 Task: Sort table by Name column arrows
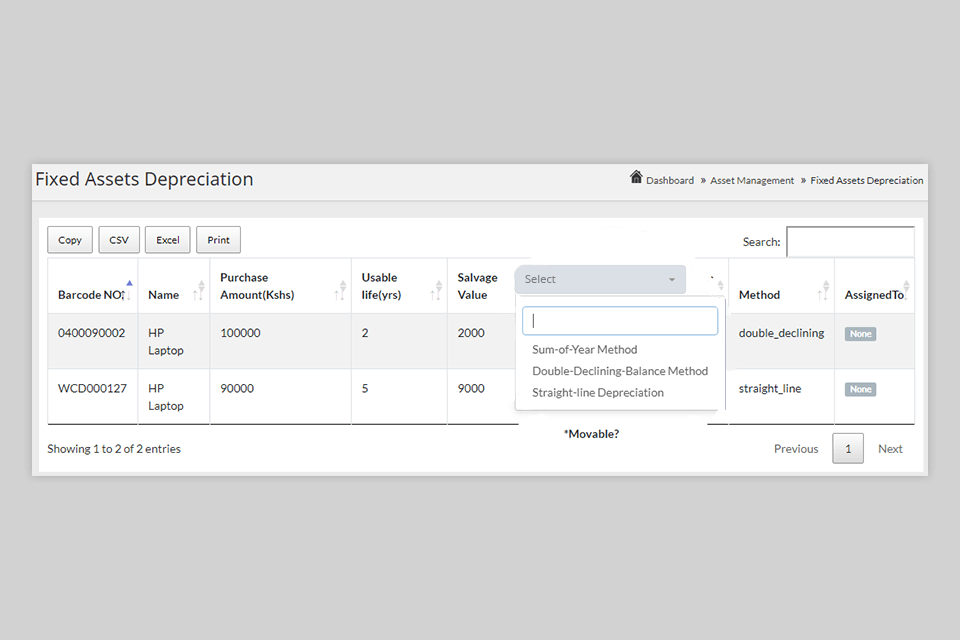coord(200,290)
